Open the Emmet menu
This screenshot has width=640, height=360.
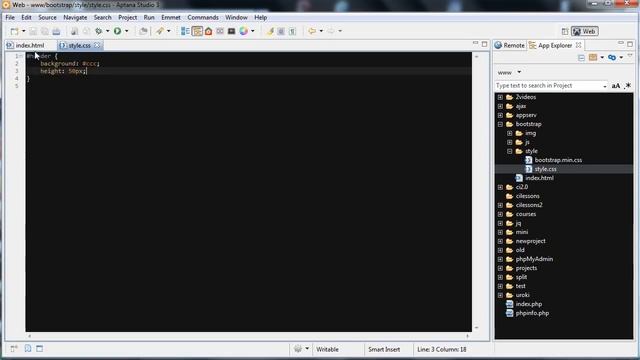click(x=171, y=18)
